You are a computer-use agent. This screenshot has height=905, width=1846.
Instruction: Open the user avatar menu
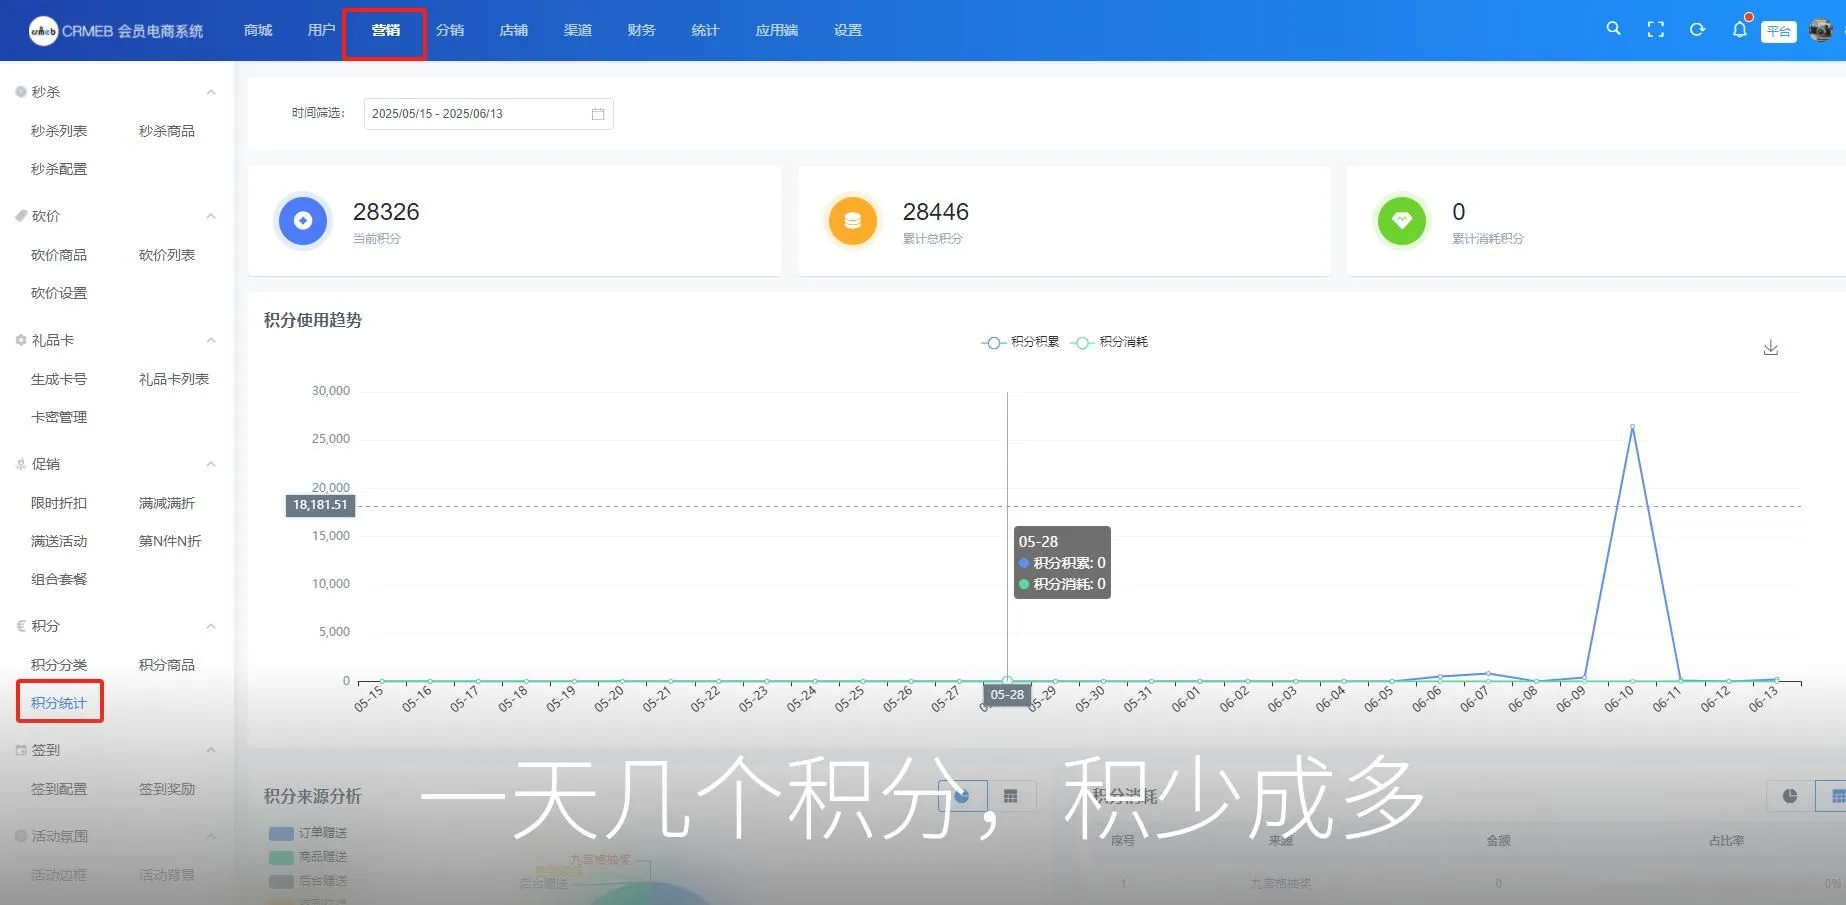pyautogui.click(x=1820, y=30)
